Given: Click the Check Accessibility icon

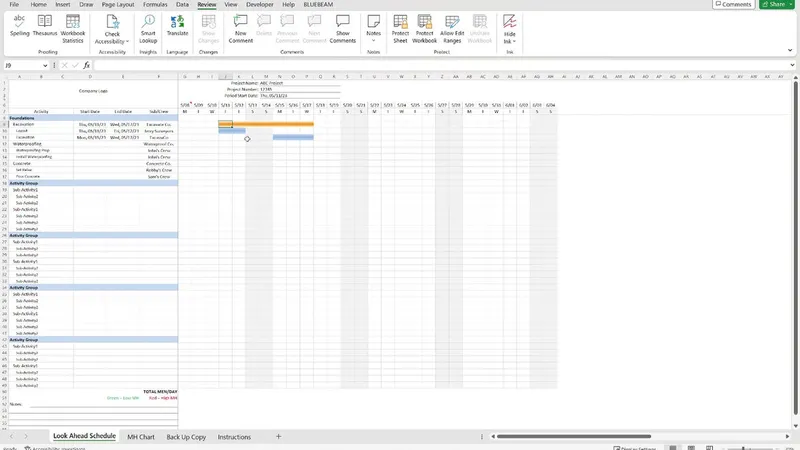Looking at the screenshot, I should pos(112,23).
